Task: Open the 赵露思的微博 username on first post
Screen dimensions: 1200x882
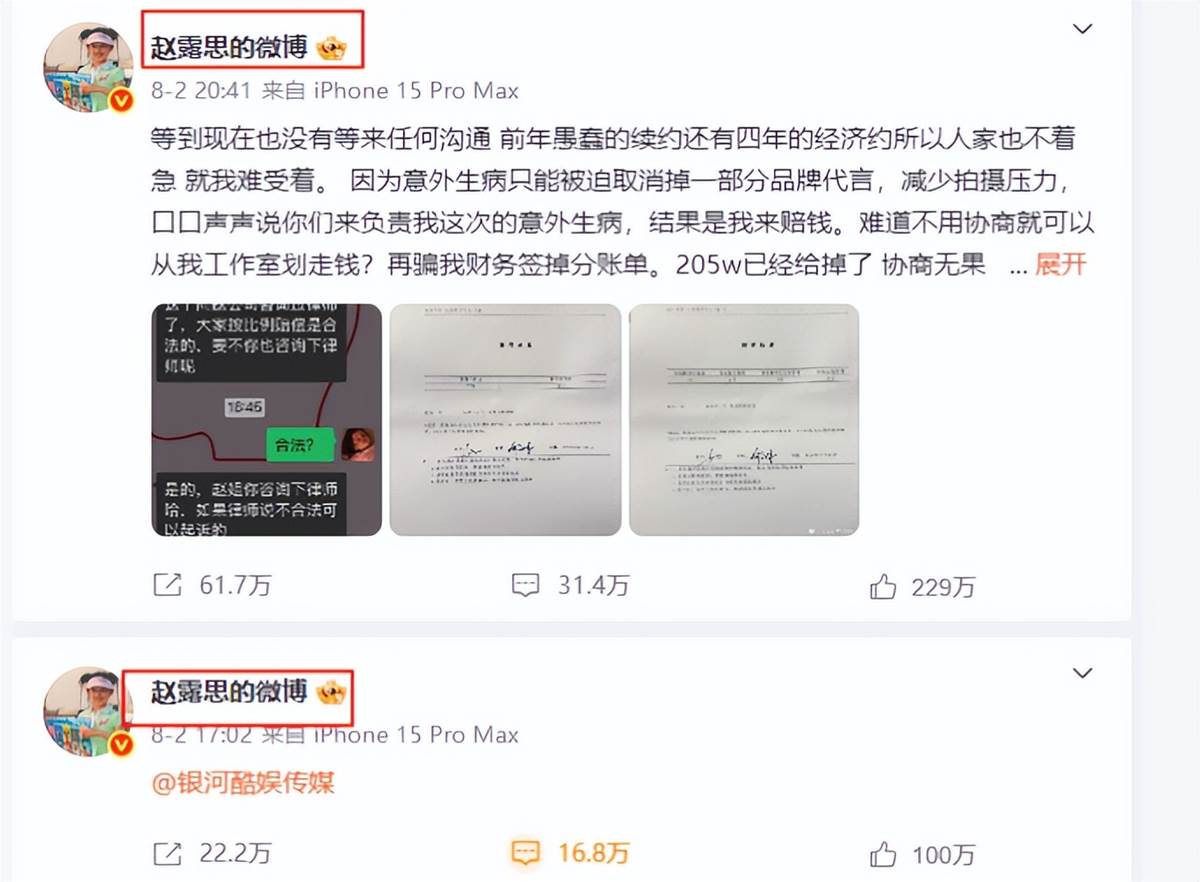Action: click(229, 46)
